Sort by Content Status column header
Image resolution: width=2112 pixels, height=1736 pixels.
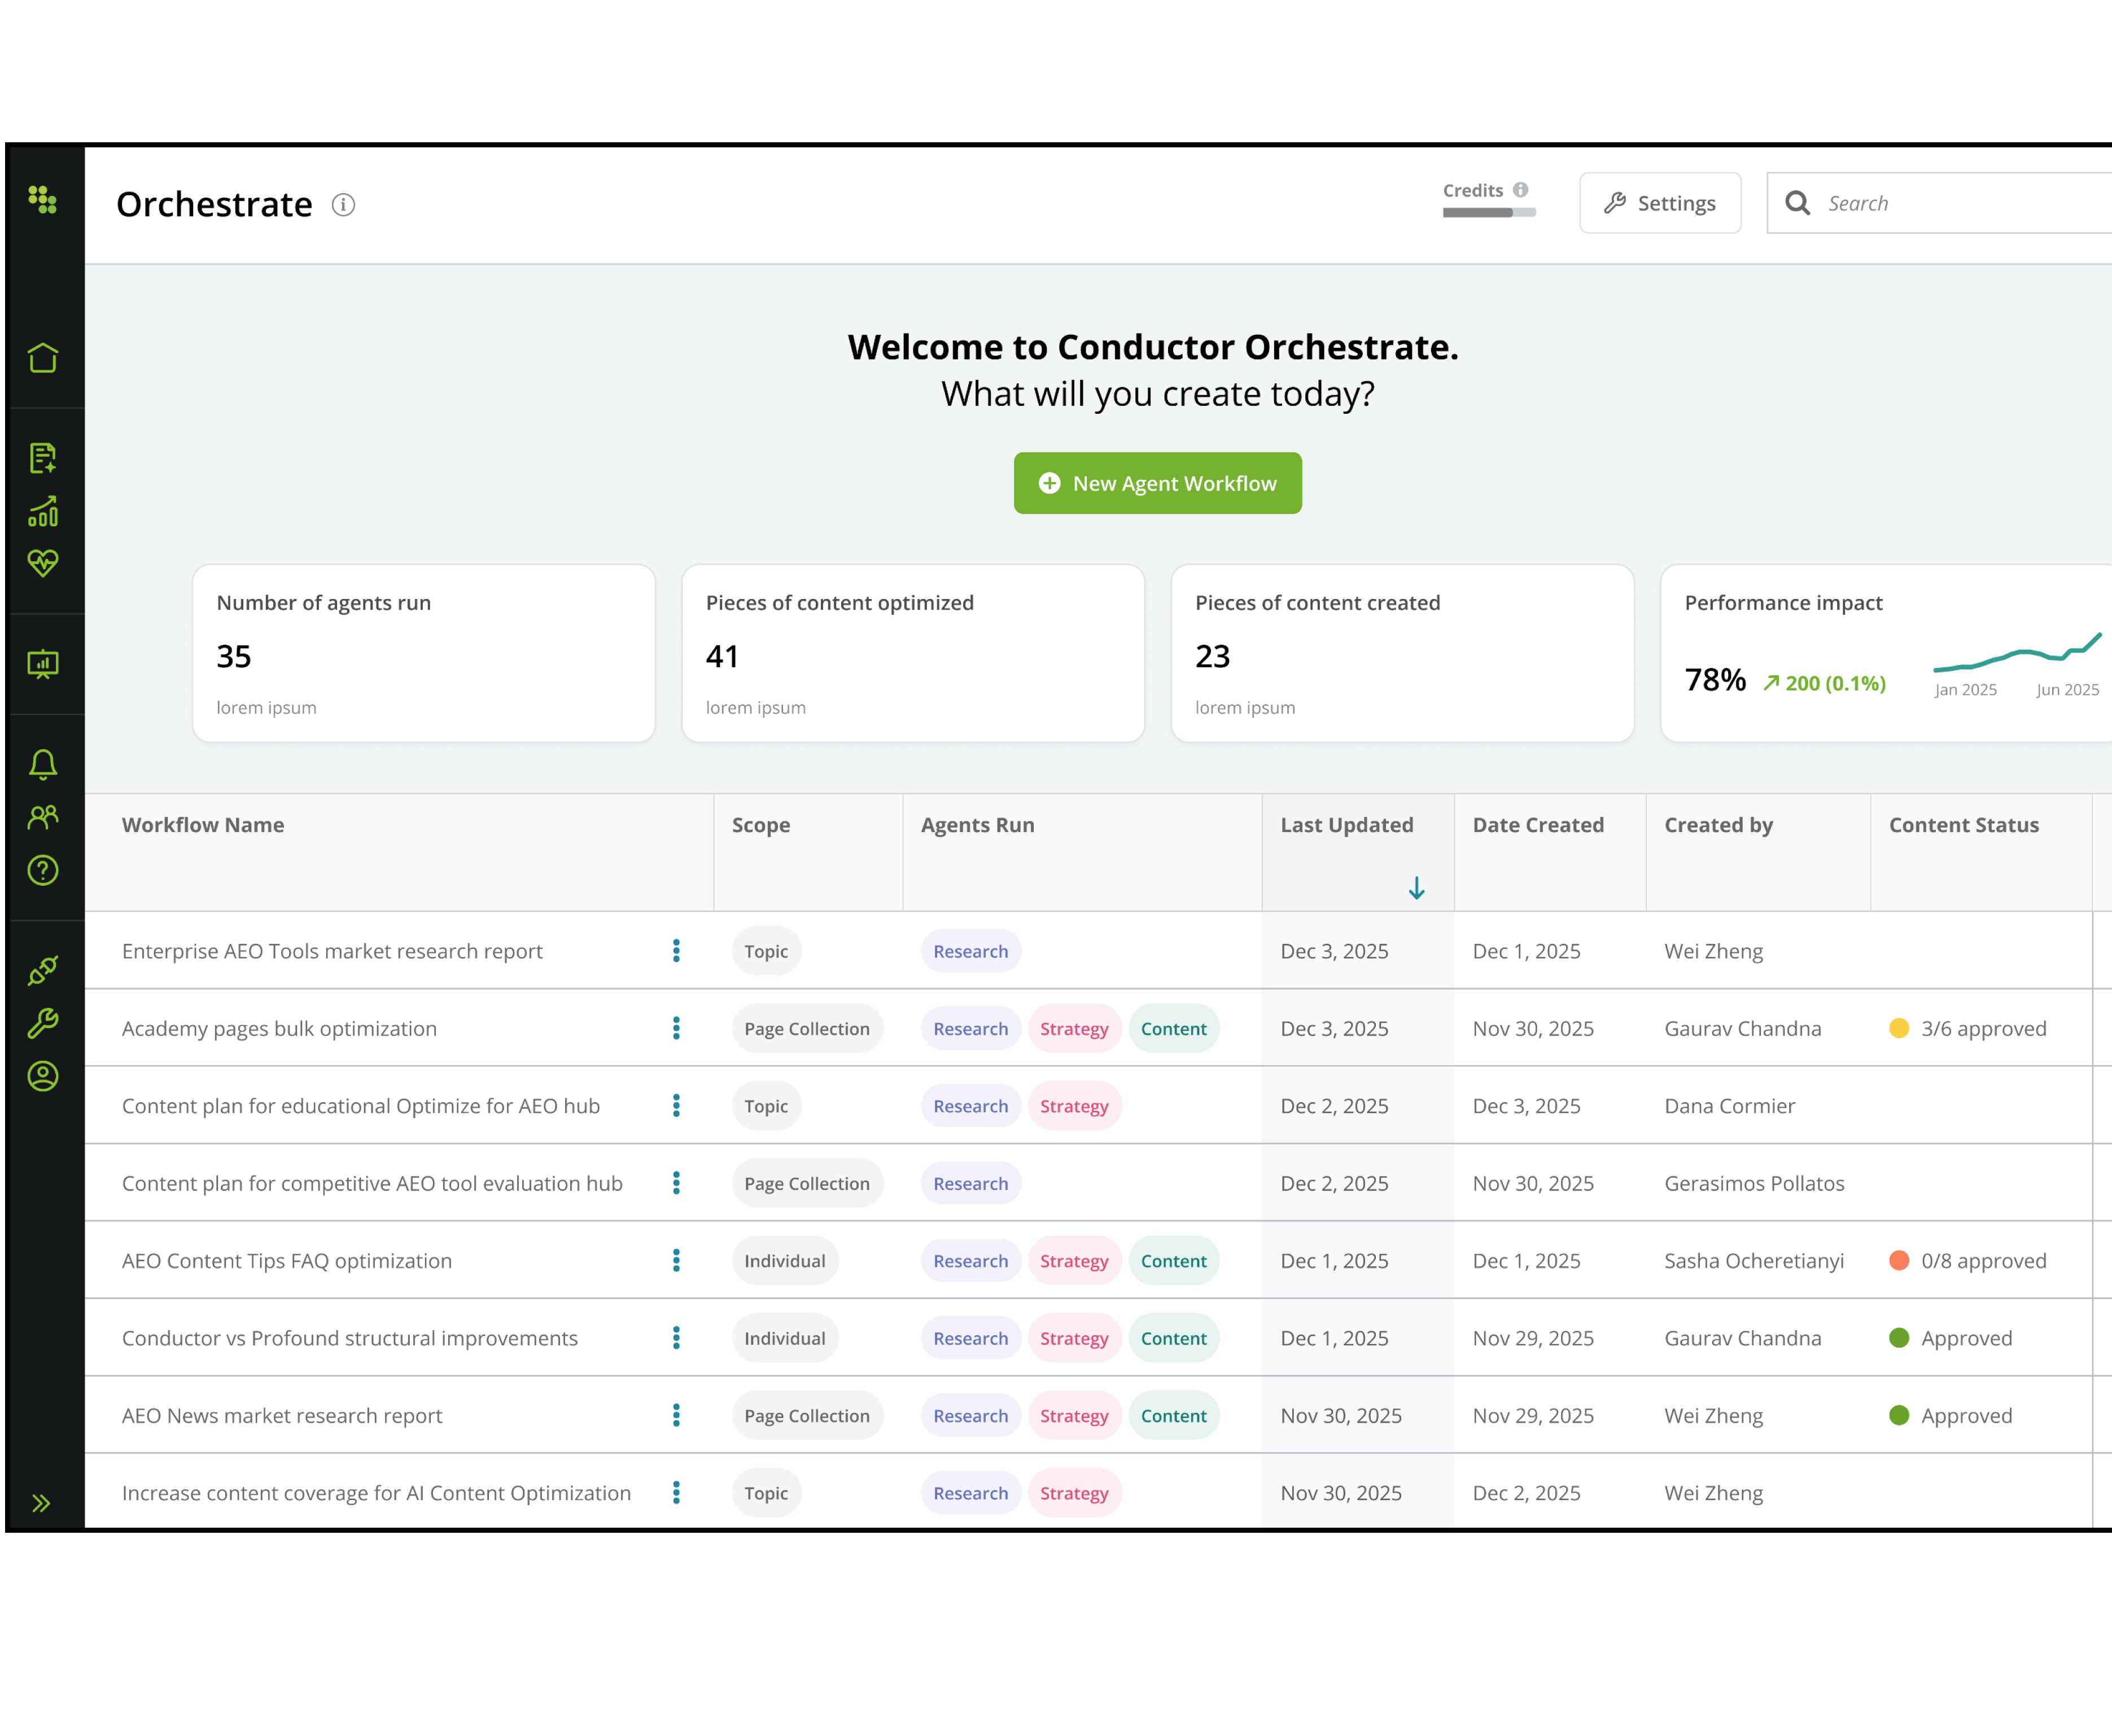(x=1963, y=825)
